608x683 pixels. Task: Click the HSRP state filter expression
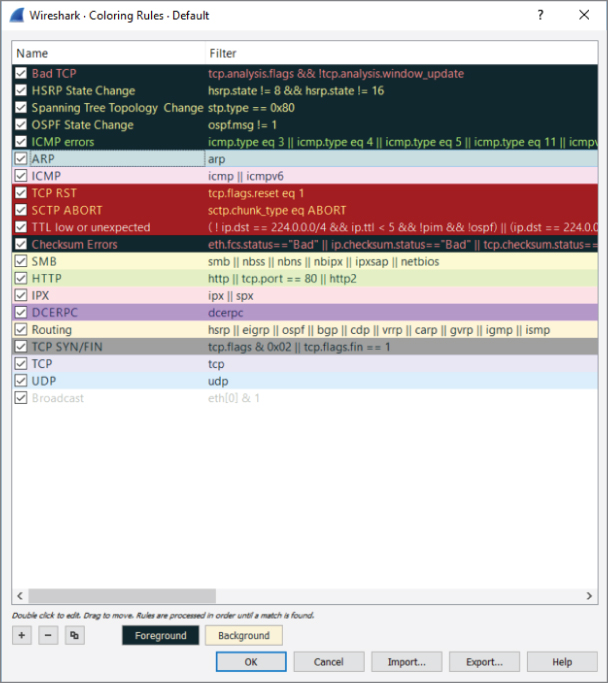(x=296, y=91)
